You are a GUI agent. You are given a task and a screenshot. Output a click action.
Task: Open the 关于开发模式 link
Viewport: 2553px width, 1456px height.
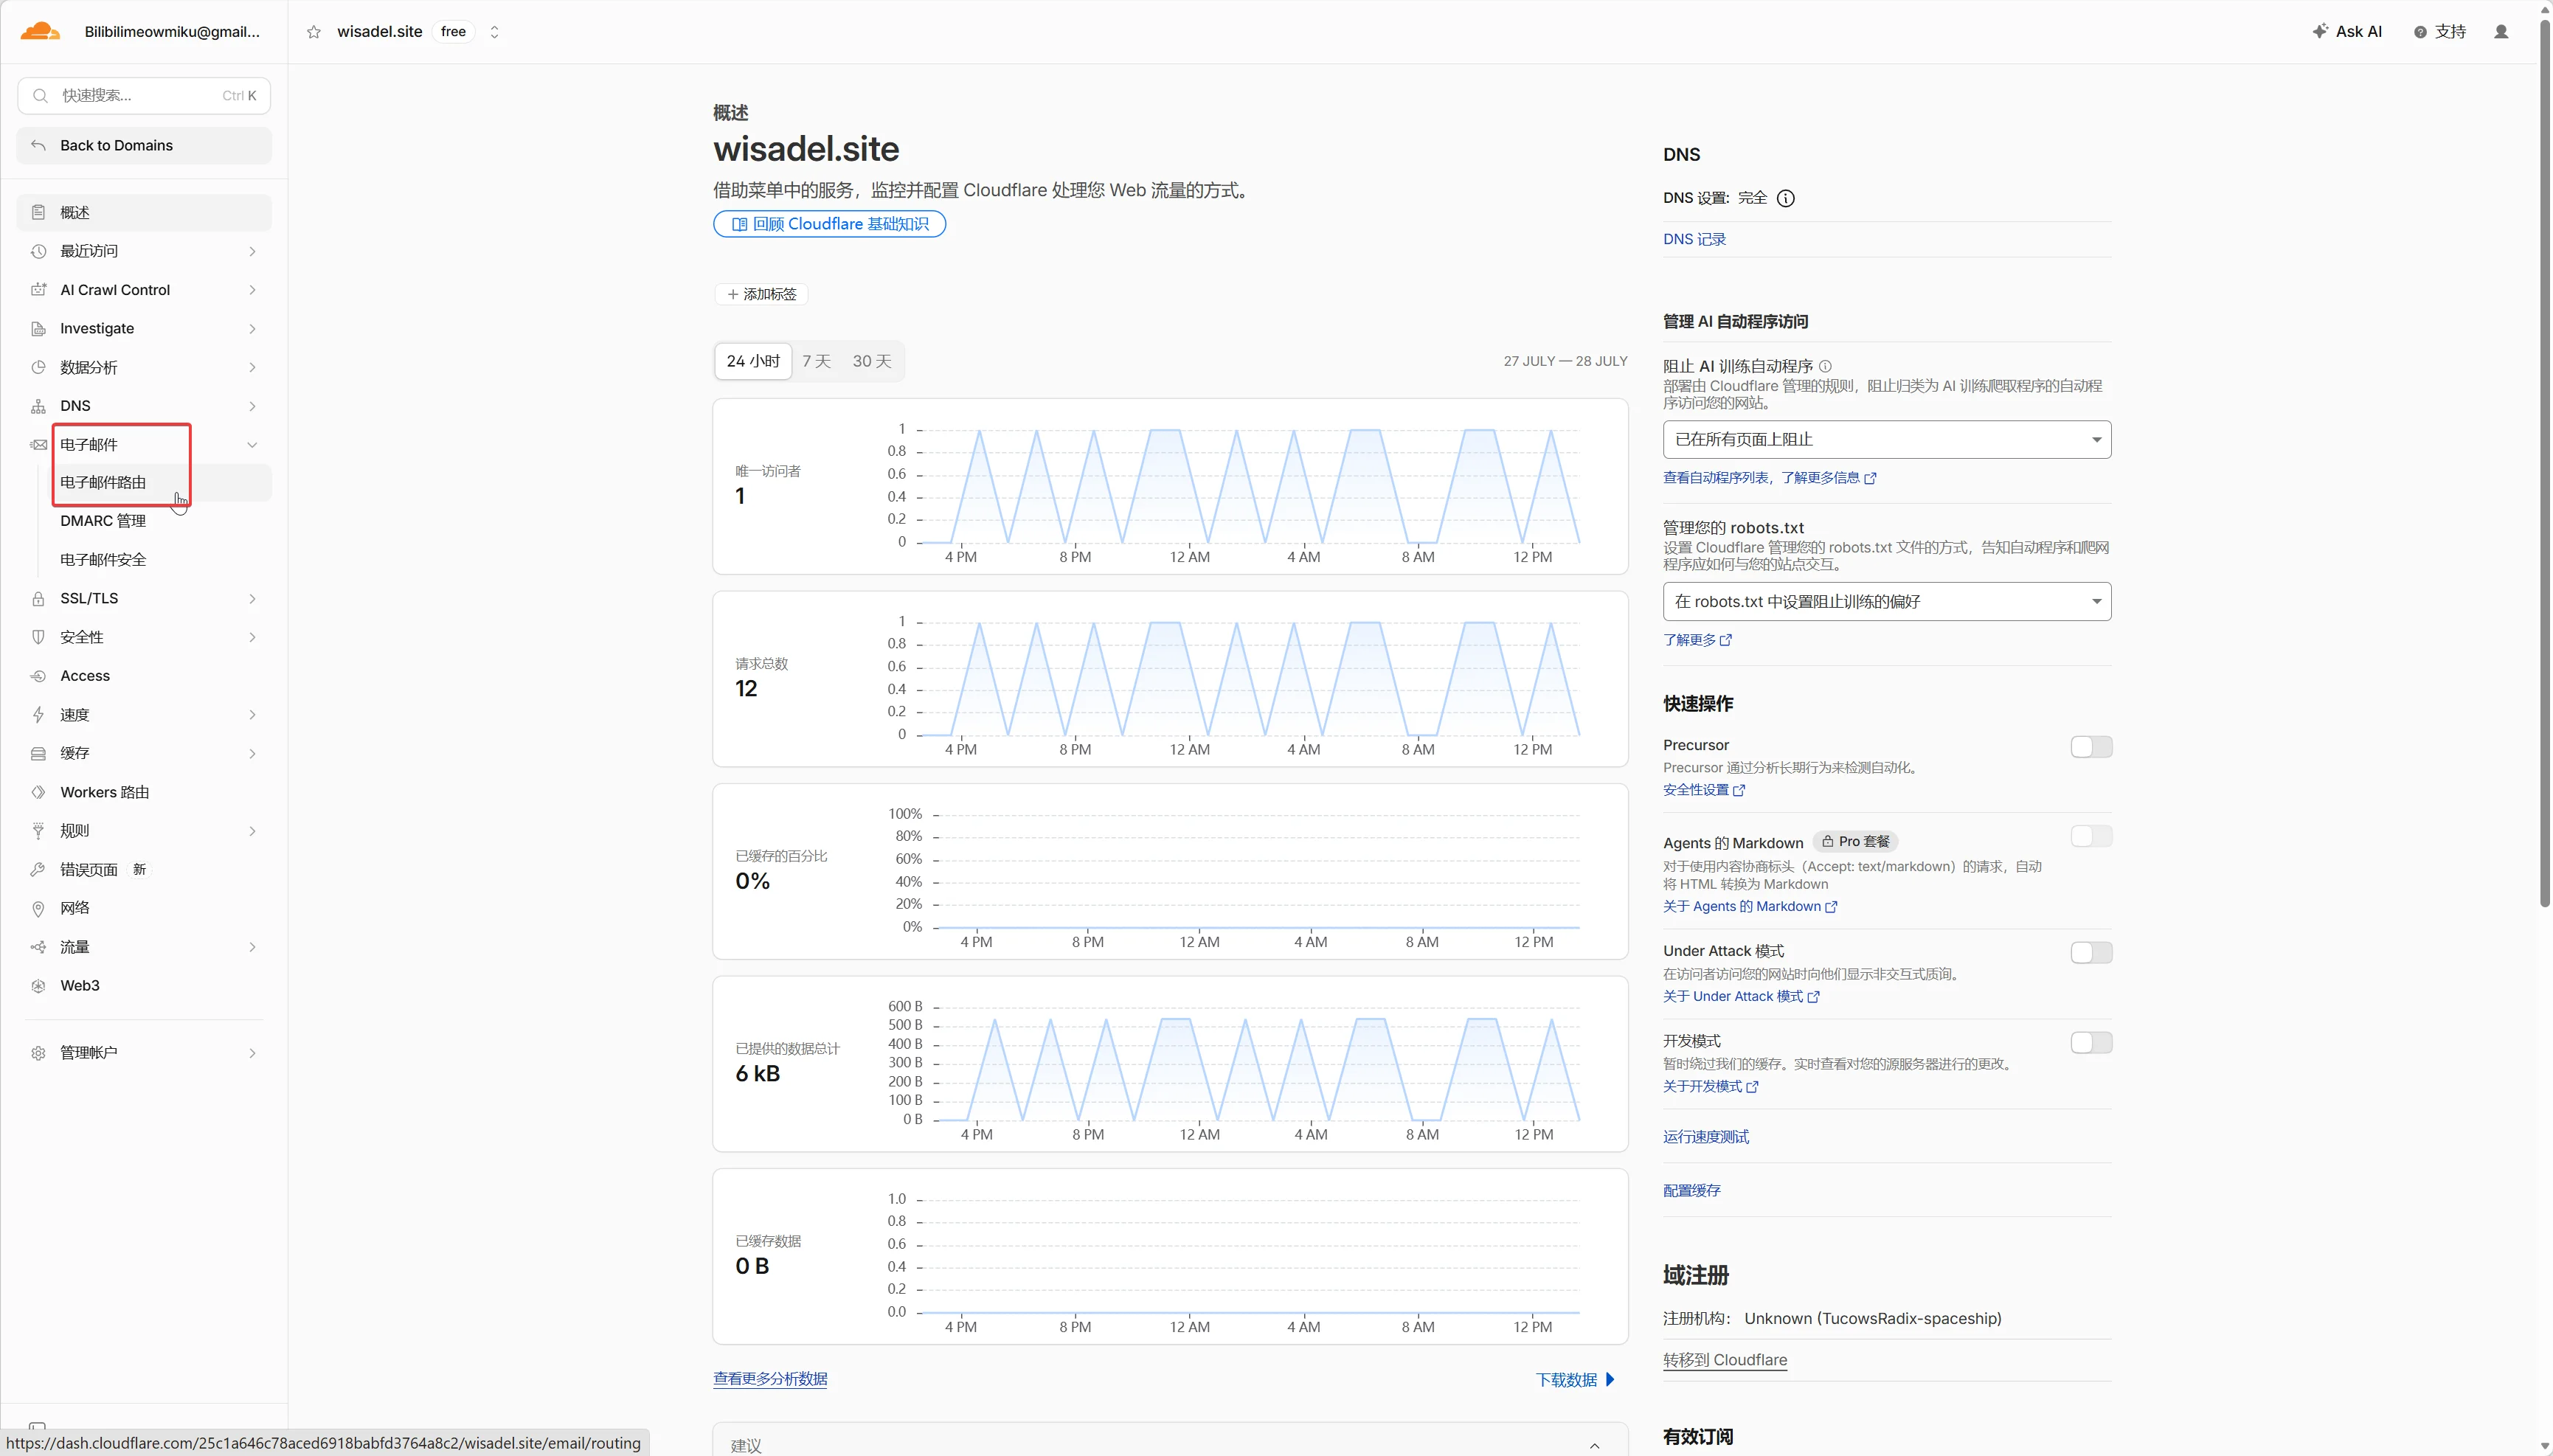(x=1710, y=1086)
